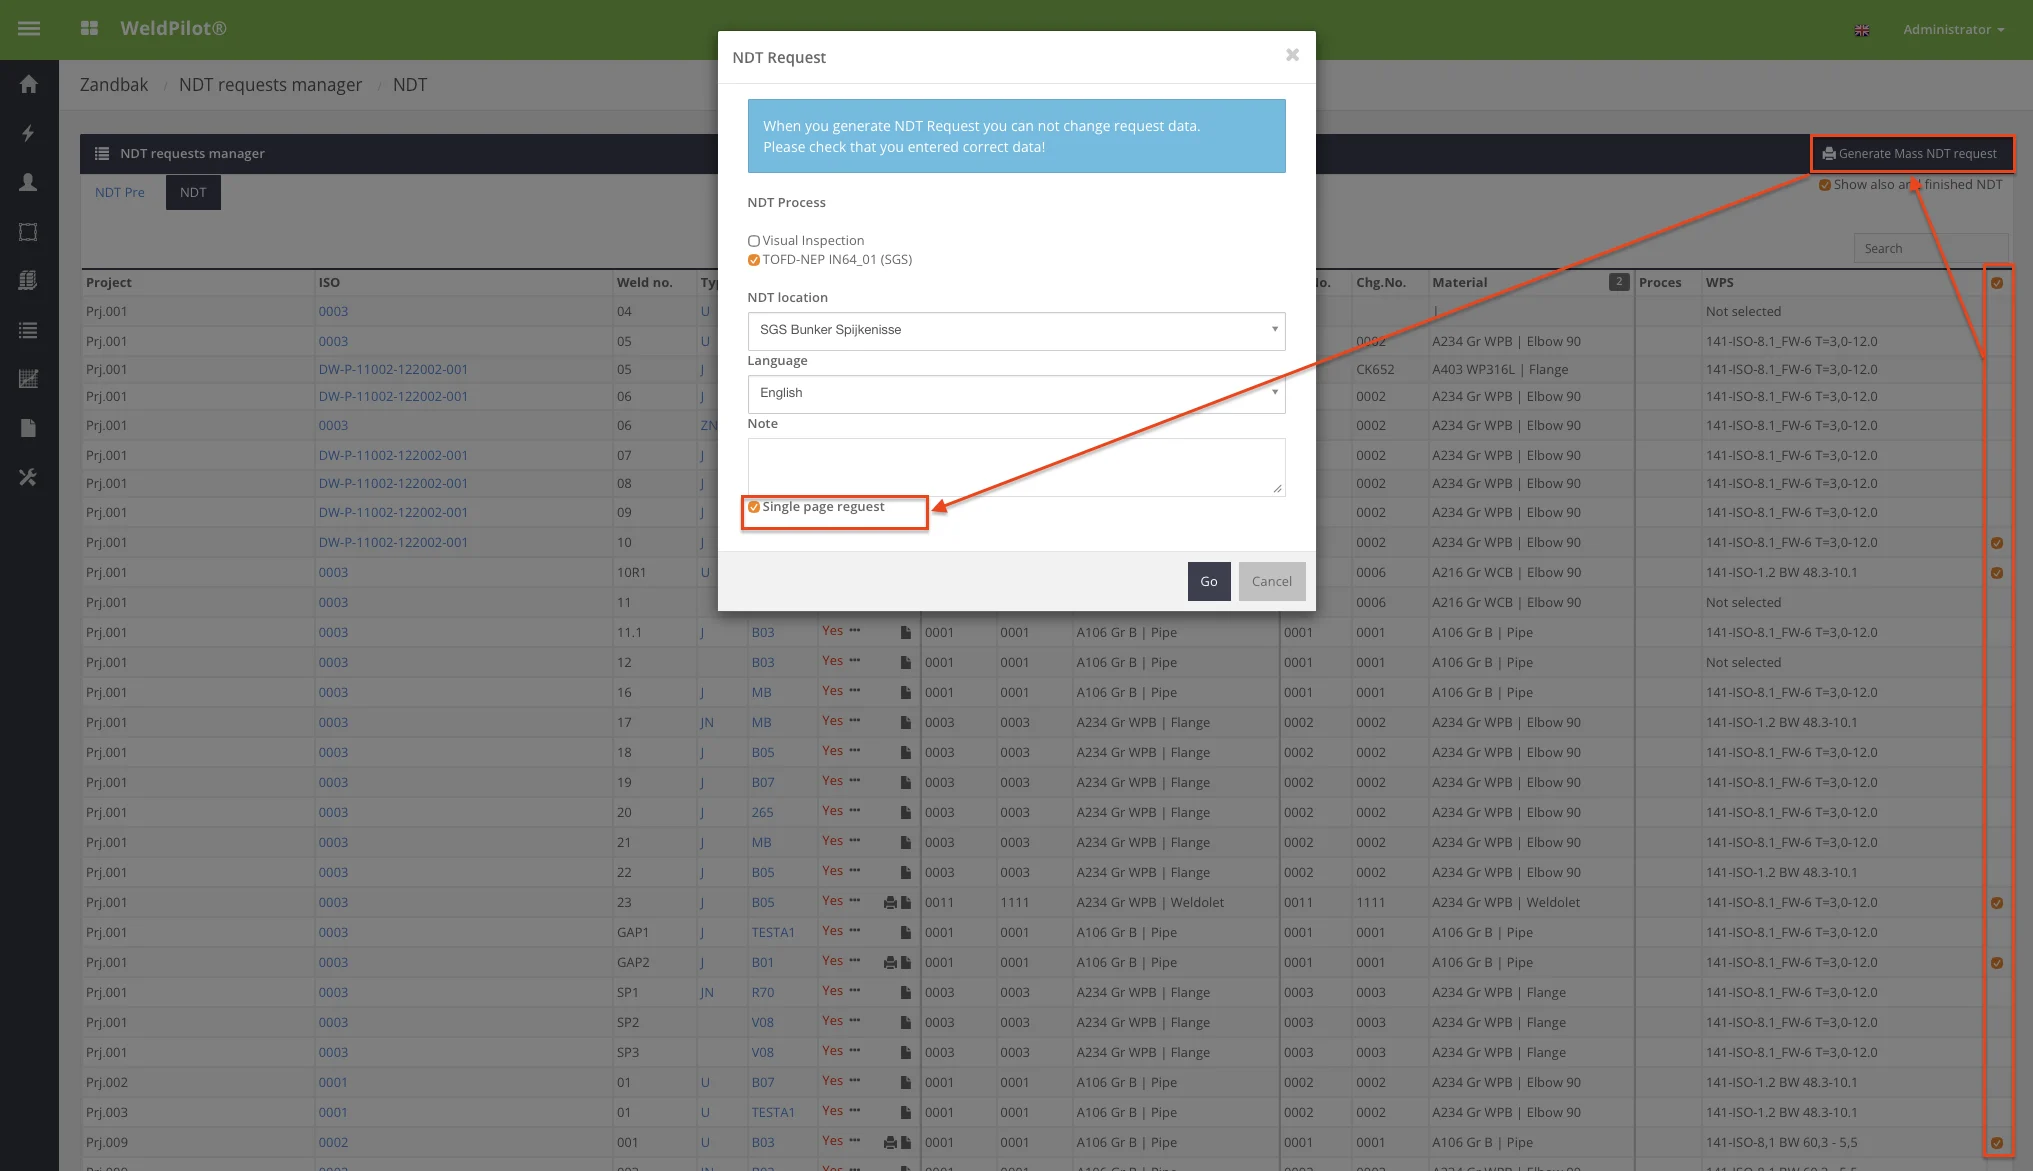
Task: Switch to NDT Pre tab
Action: (x=120, y=192)
